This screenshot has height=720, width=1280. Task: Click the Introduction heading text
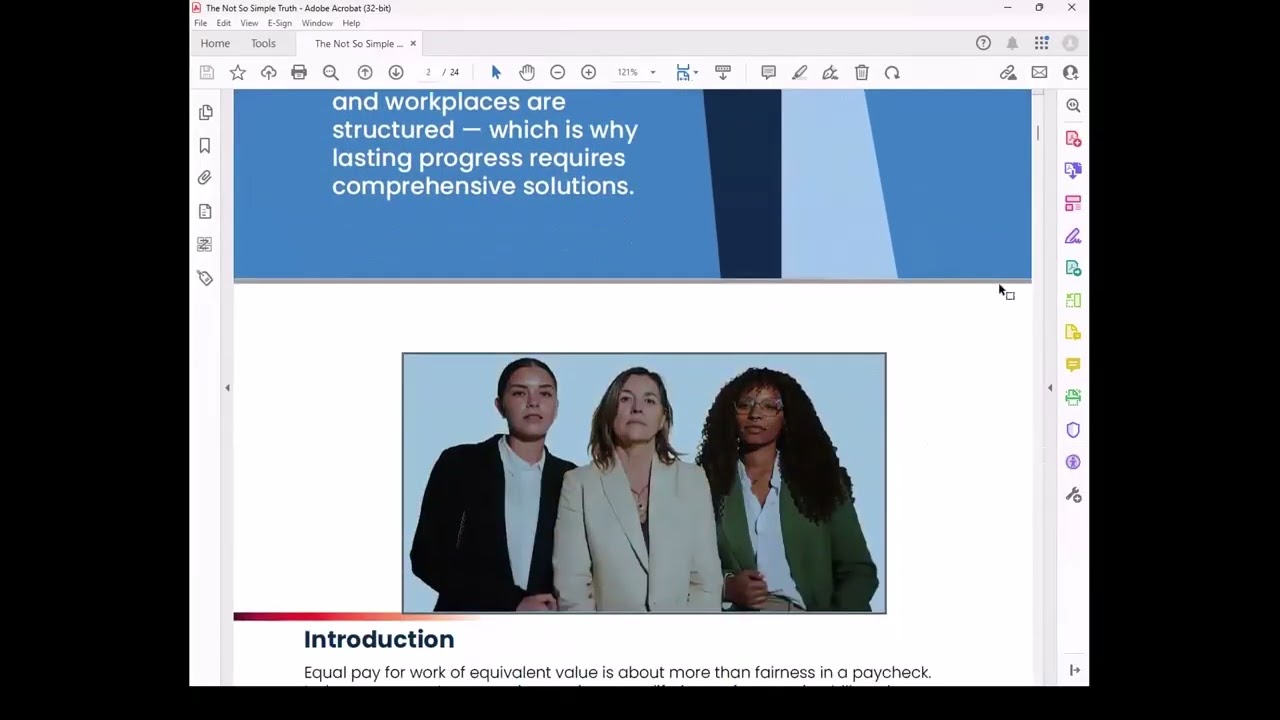coord(379,639)
